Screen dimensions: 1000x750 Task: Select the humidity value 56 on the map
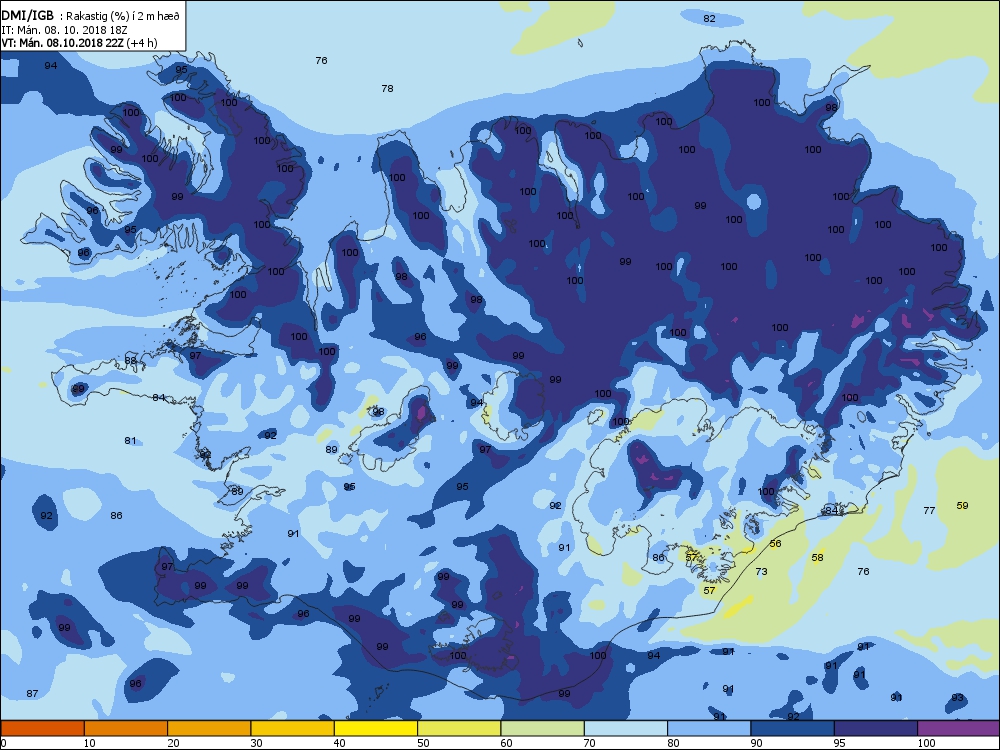[776, 543]
